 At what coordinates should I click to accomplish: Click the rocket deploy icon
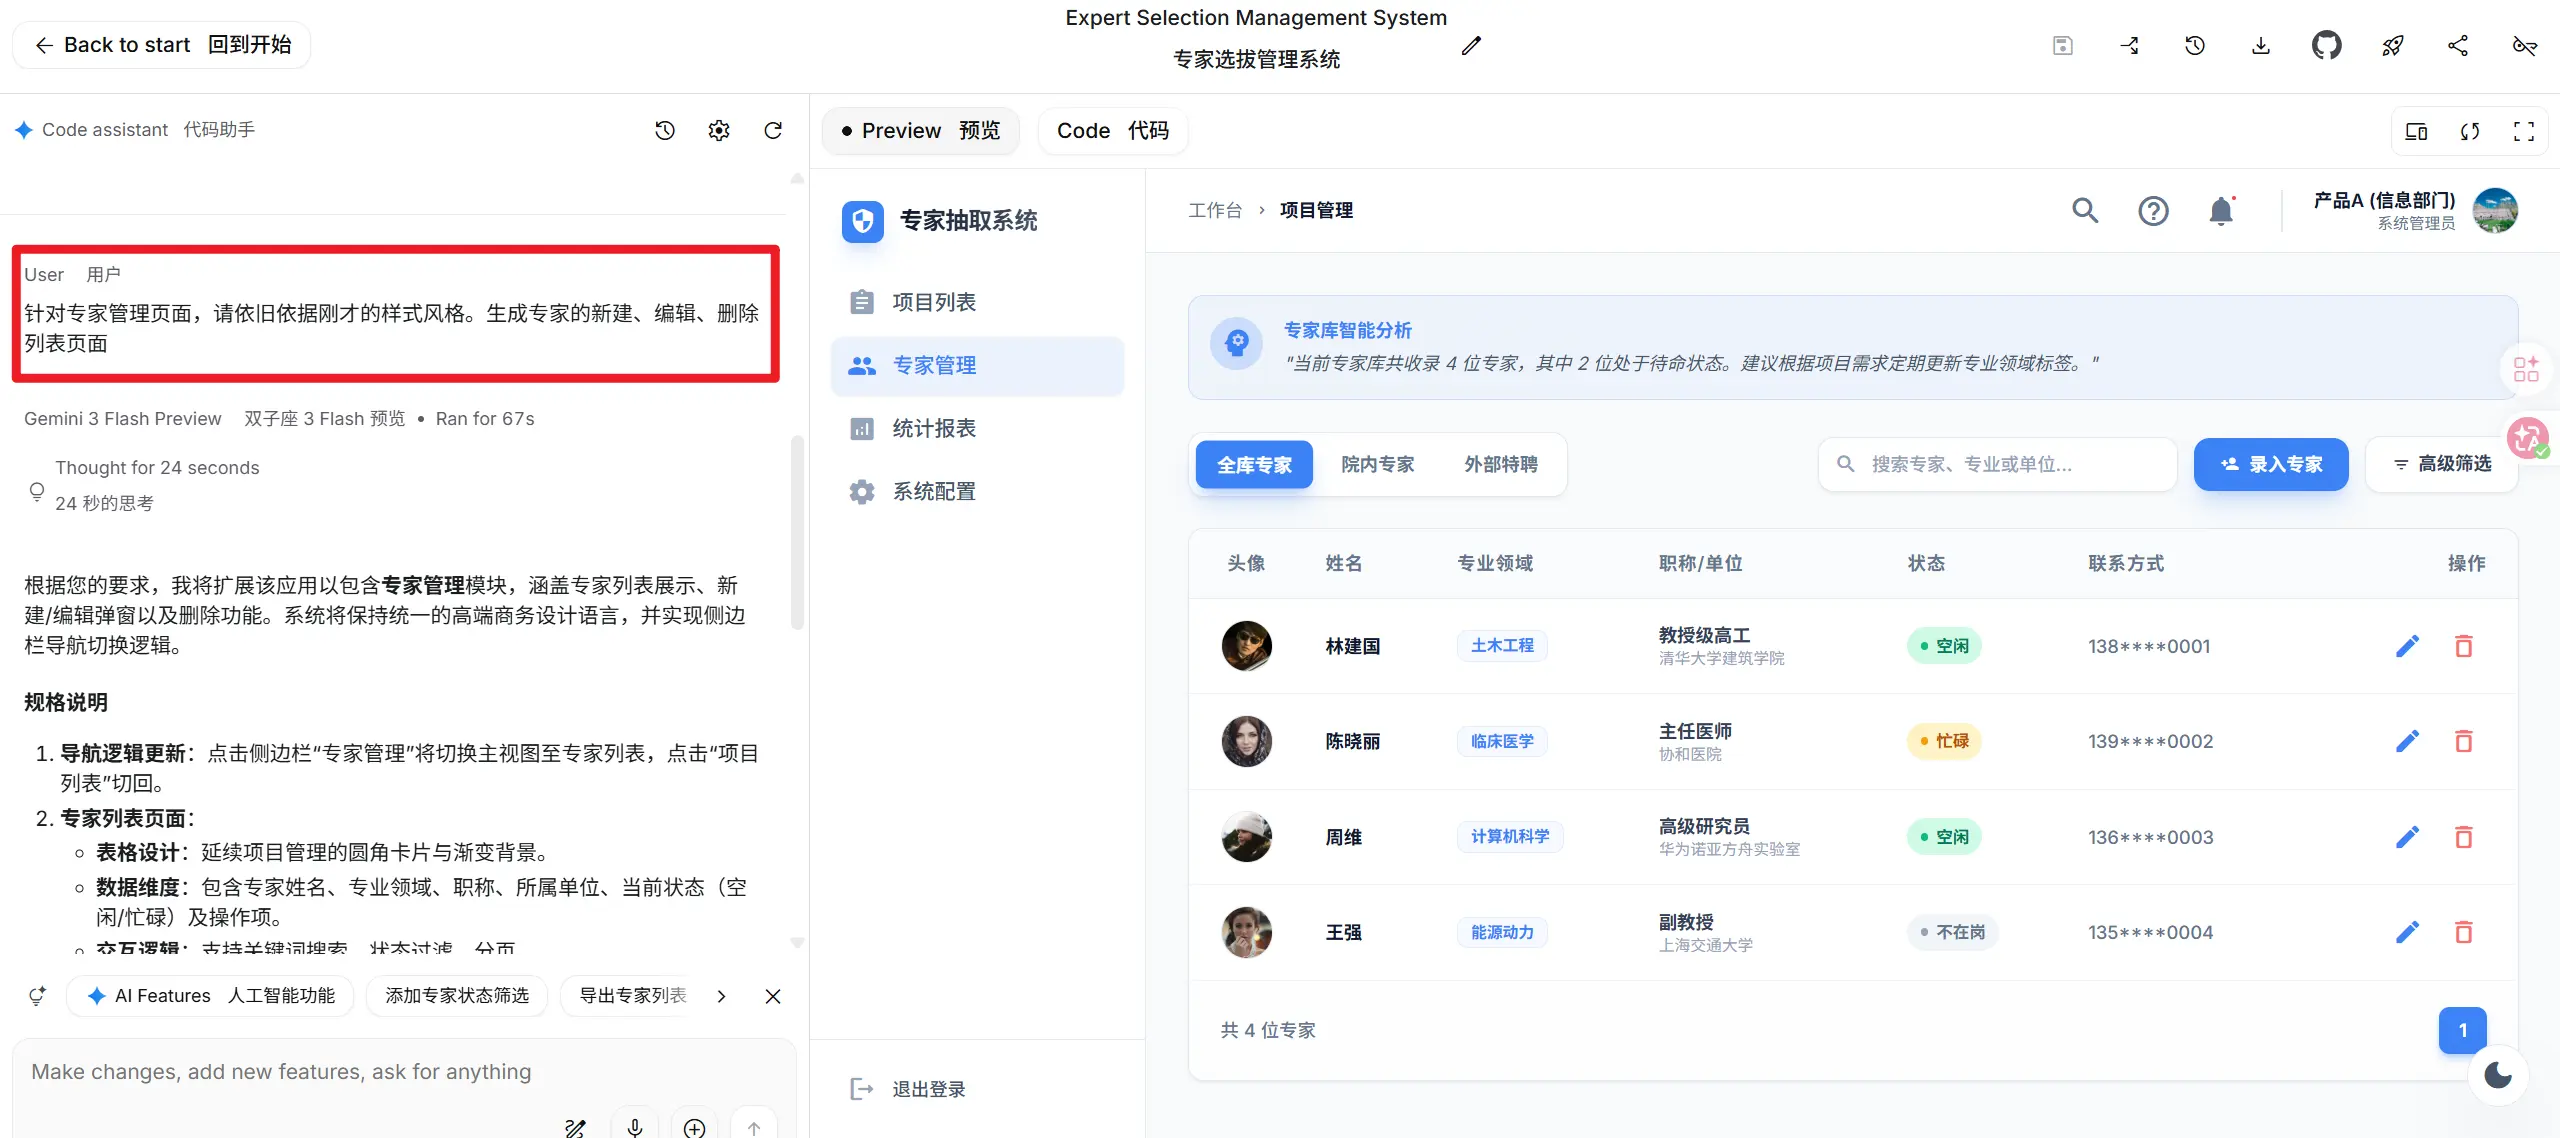[x=2392, y=45]
